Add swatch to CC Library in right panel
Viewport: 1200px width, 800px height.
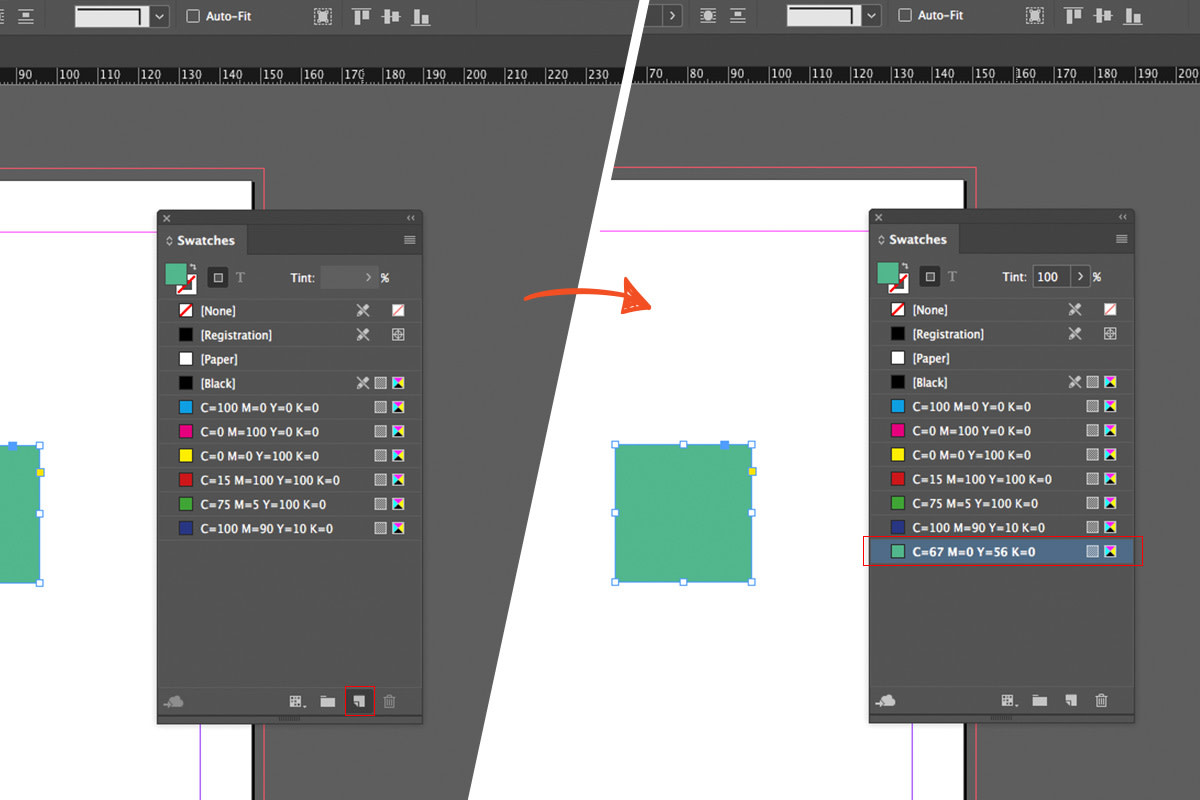pyautogui.click(x=885, y=701)
